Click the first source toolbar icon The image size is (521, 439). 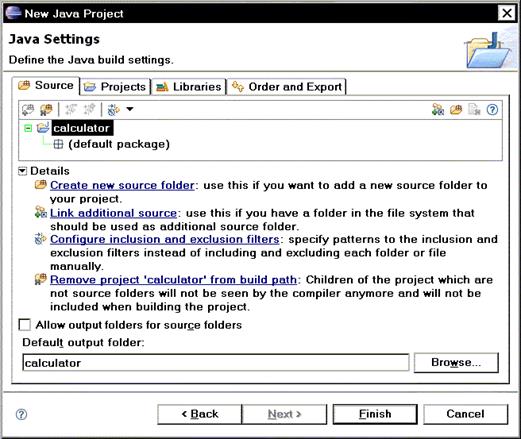(28, 109)
